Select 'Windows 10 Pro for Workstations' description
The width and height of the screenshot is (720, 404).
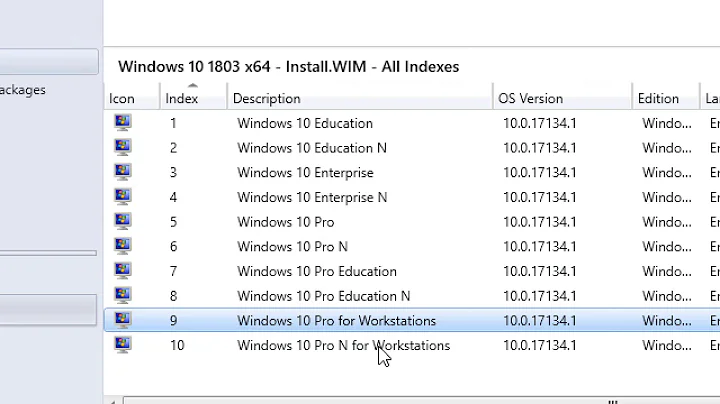point(337,321)
